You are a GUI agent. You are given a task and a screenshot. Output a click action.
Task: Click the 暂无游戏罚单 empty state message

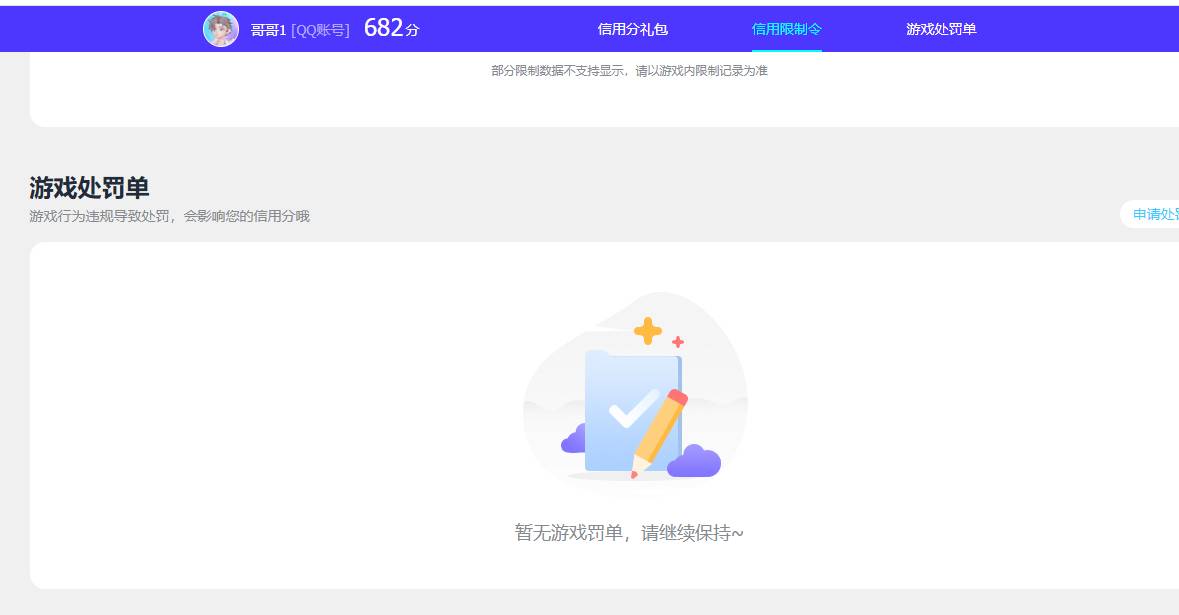(x=631, y=532)
